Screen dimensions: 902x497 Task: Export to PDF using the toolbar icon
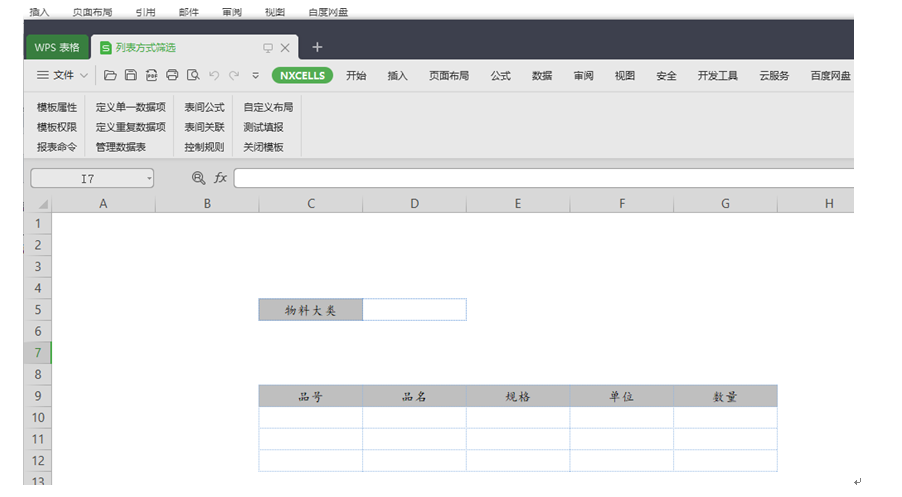coord(151,75)
